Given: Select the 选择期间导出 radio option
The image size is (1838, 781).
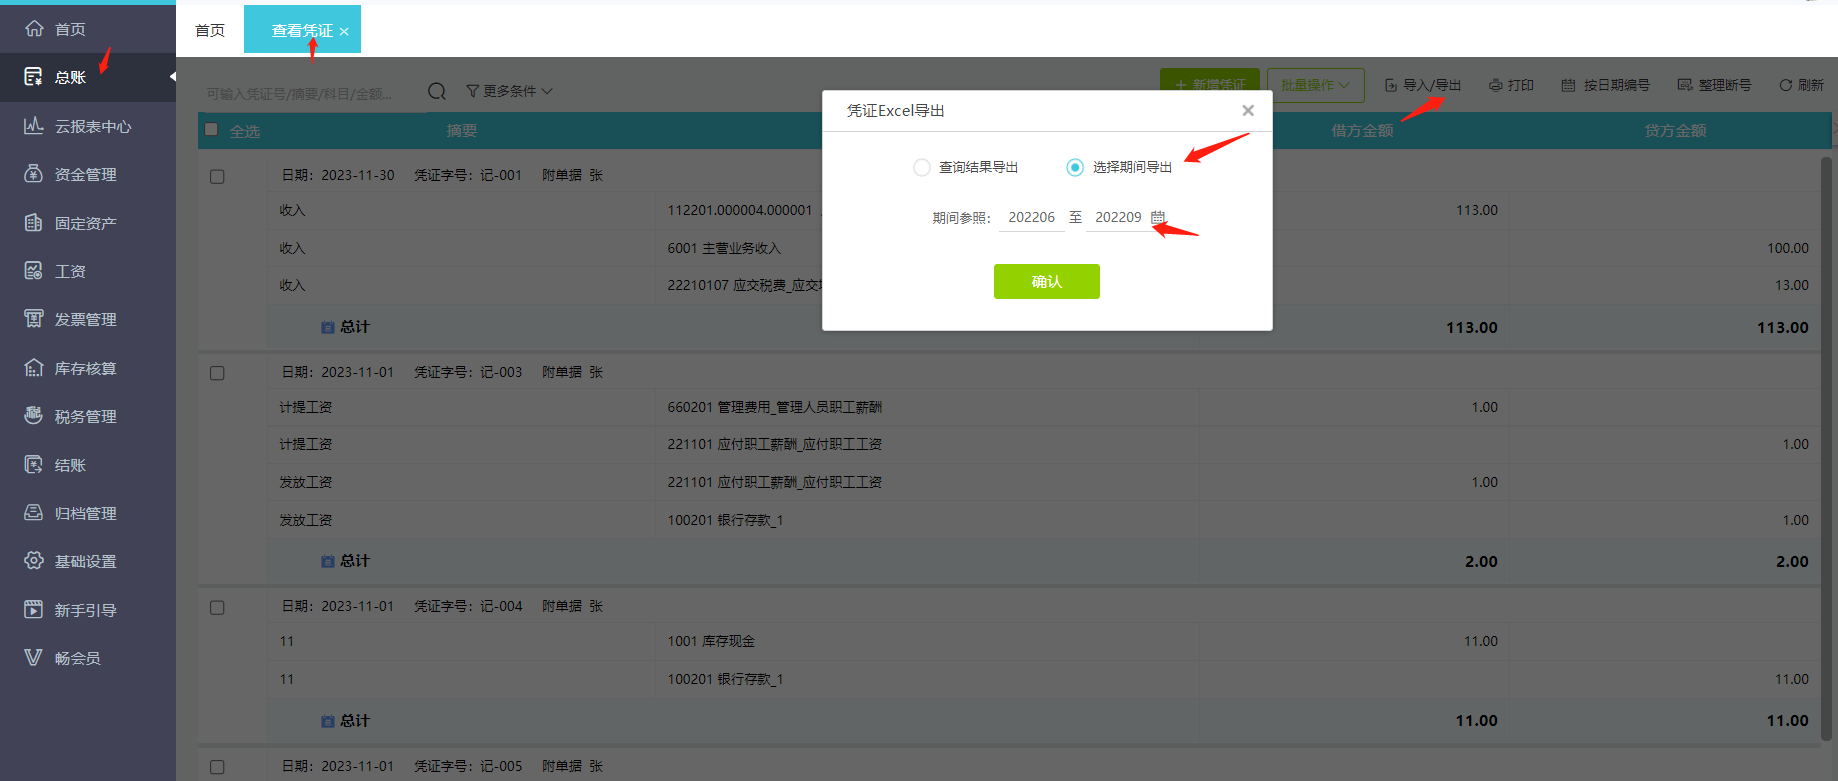Looking at the screenshot, I should coord(1075,167).
